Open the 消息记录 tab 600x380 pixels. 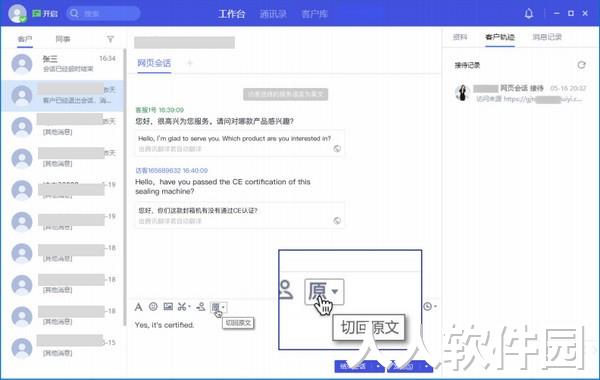[x=547, y=37]
